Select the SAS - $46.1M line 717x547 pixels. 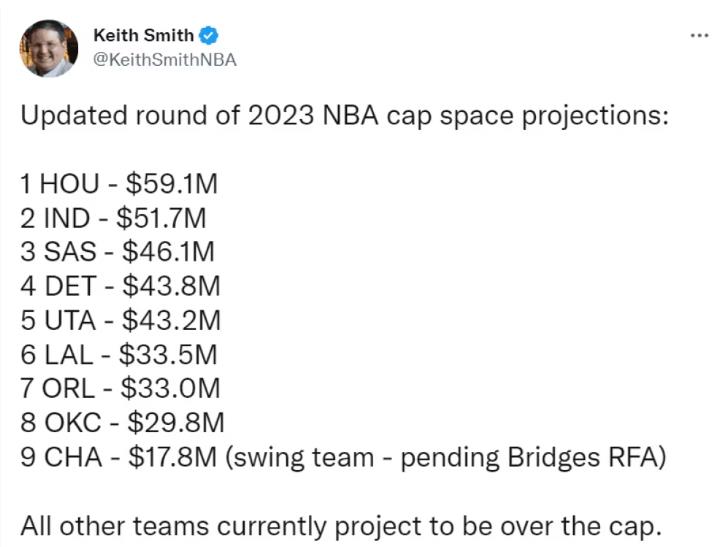point(116,250)
